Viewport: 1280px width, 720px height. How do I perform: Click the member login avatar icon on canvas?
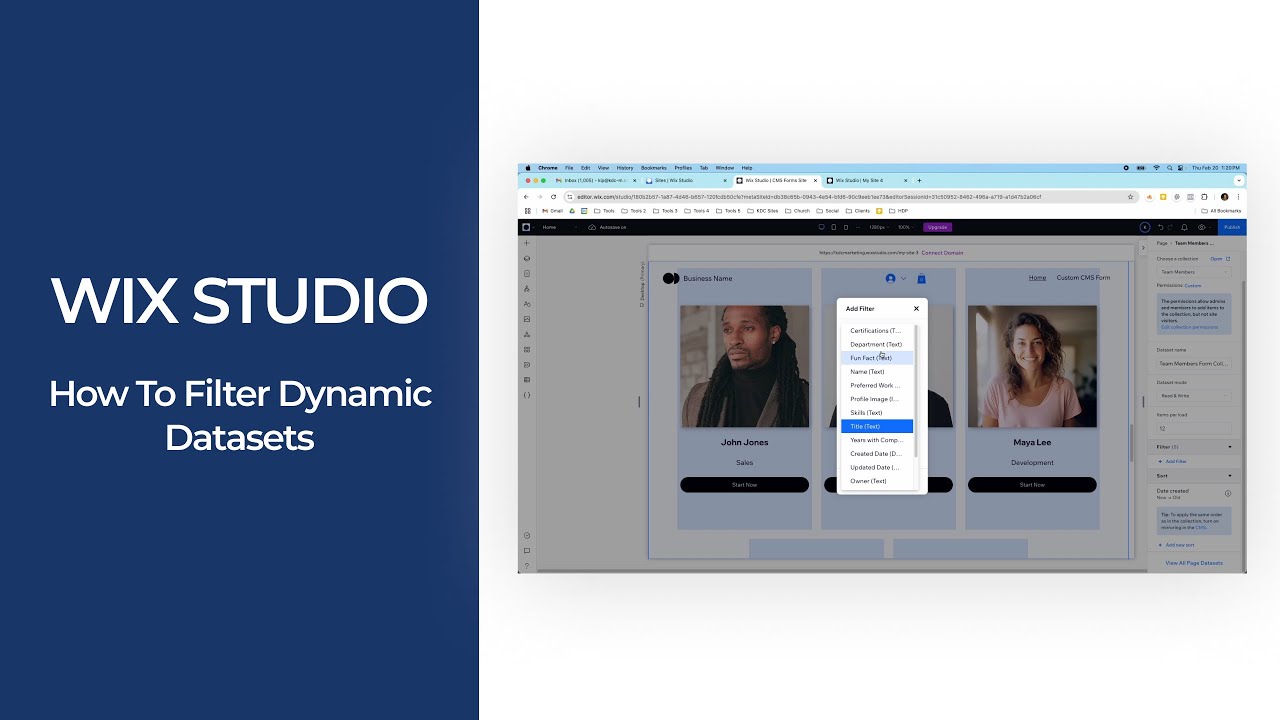[x=891, y=279]
